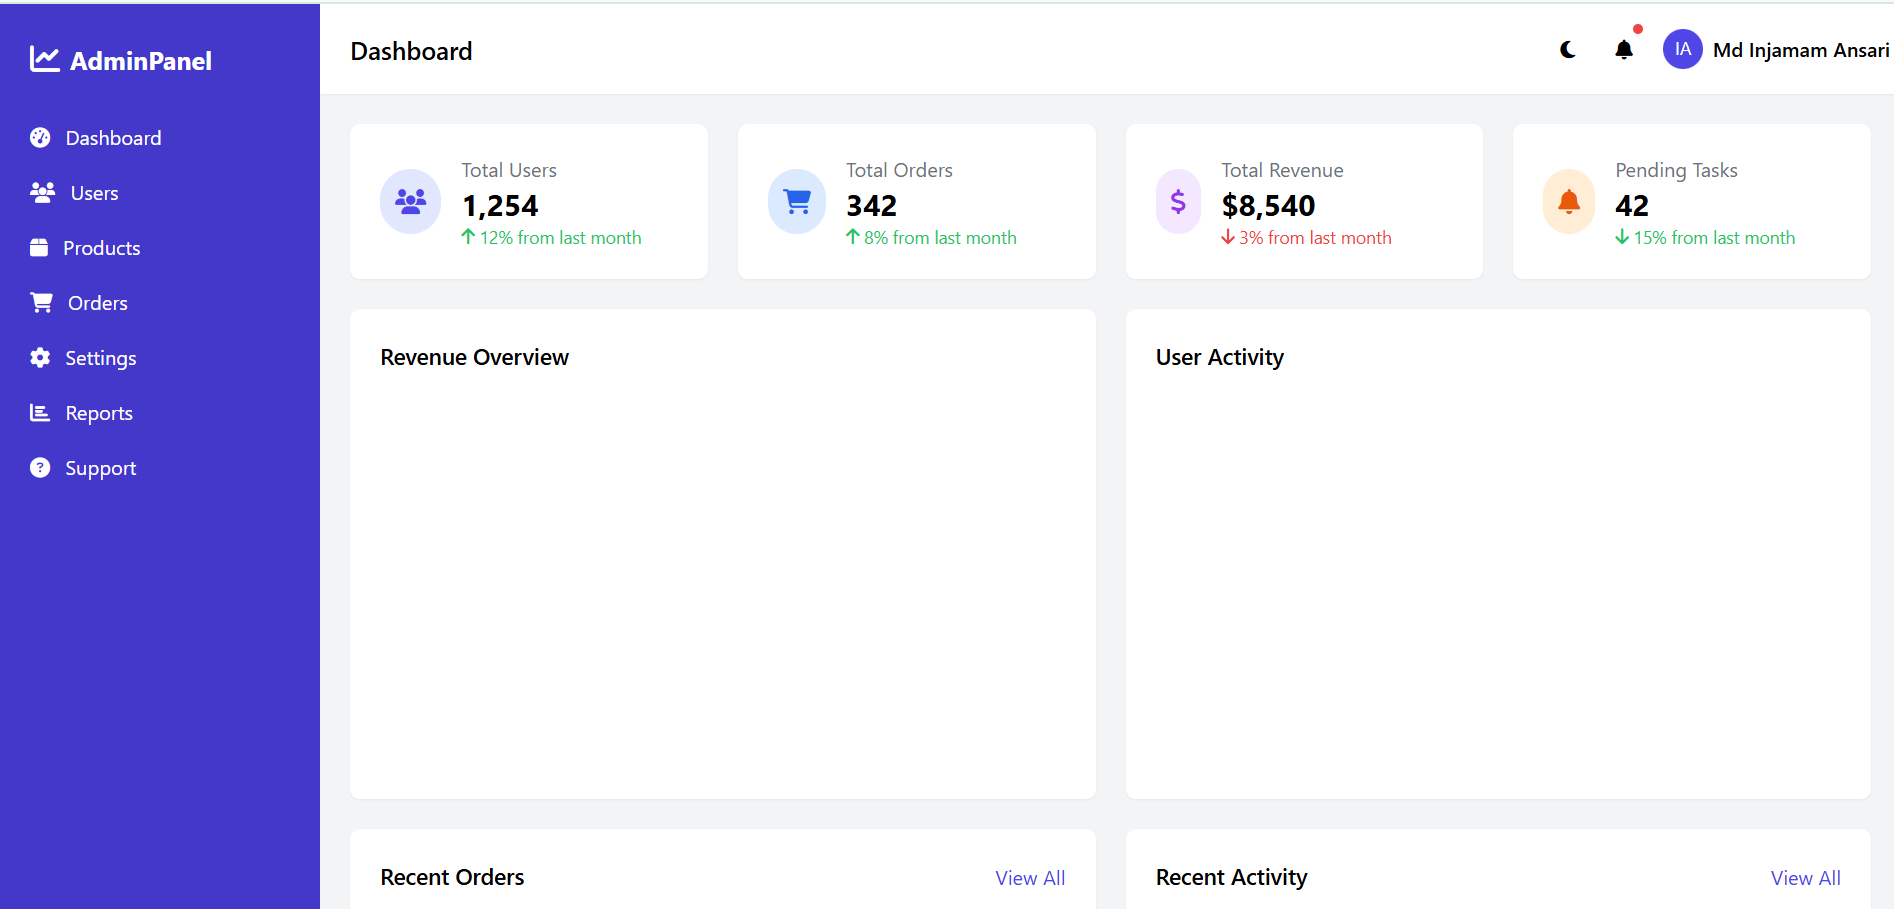Select the Reports bar-chart icon
Screen dimensions: 1894x909
click(x=39, y=412)
